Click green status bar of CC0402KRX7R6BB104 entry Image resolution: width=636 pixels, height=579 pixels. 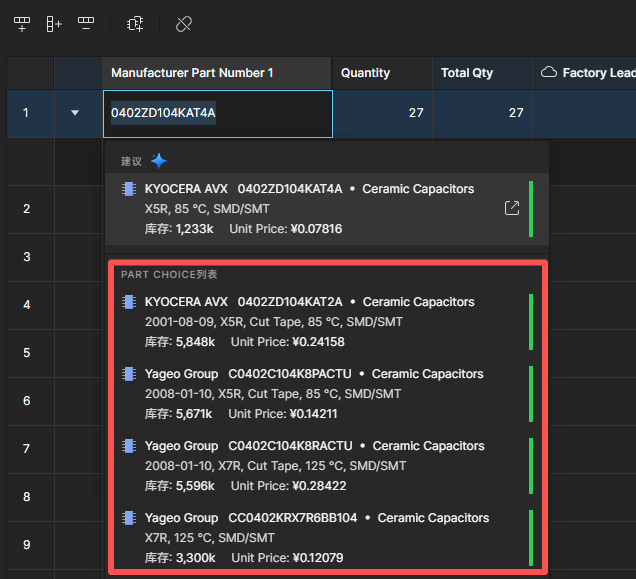coord(531,538)
